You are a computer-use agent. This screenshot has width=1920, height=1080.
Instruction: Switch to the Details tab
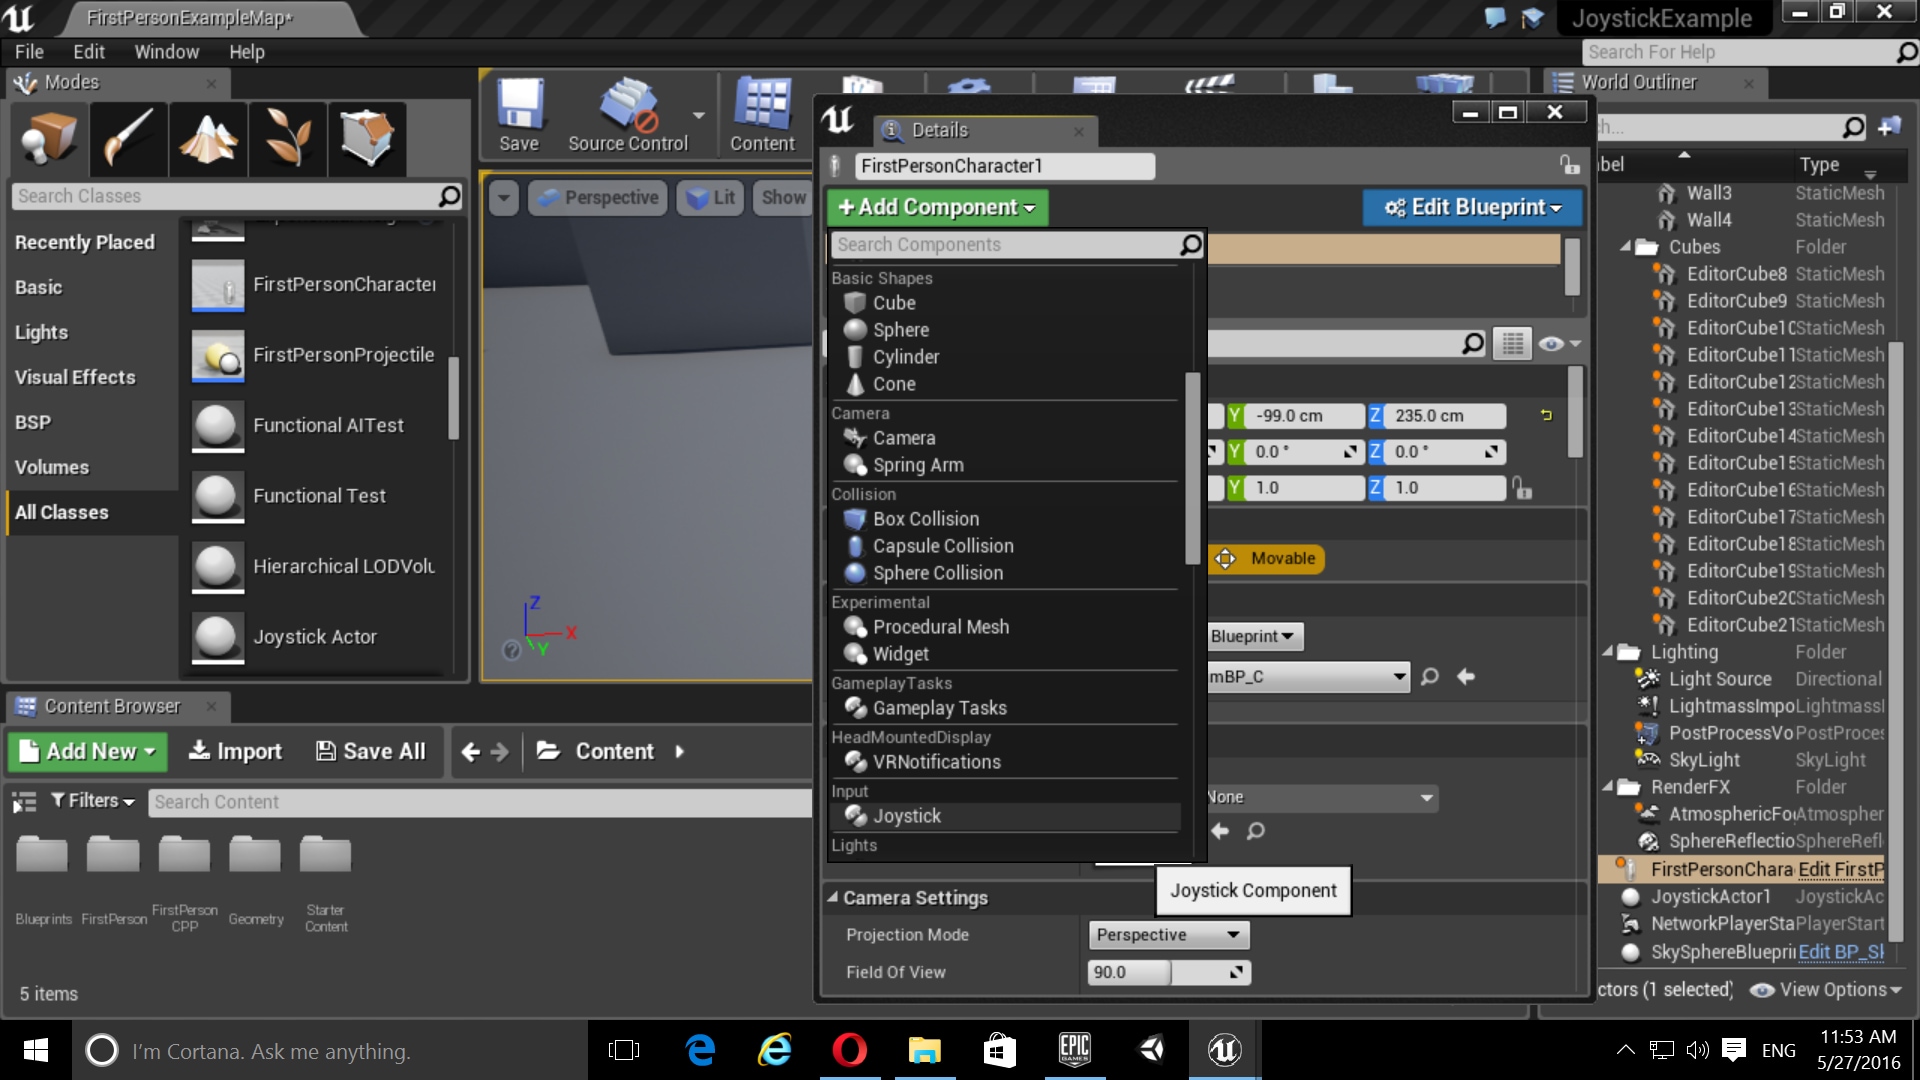coord(939,130)
